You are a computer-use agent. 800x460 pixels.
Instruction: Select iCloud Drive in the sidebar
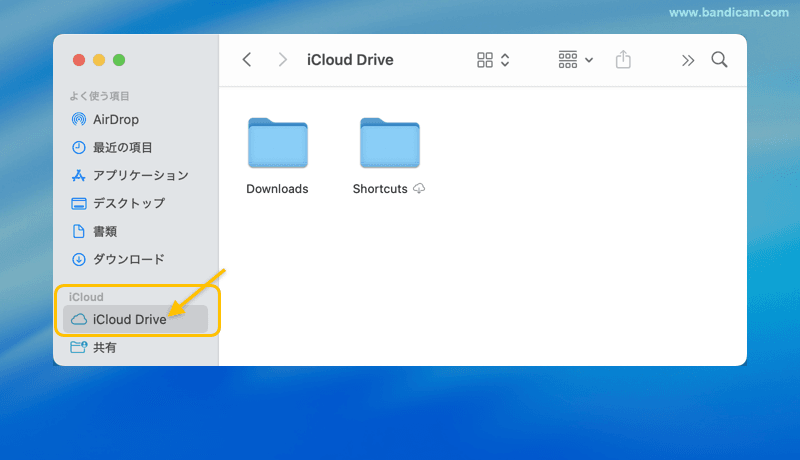tap(135, 319)
